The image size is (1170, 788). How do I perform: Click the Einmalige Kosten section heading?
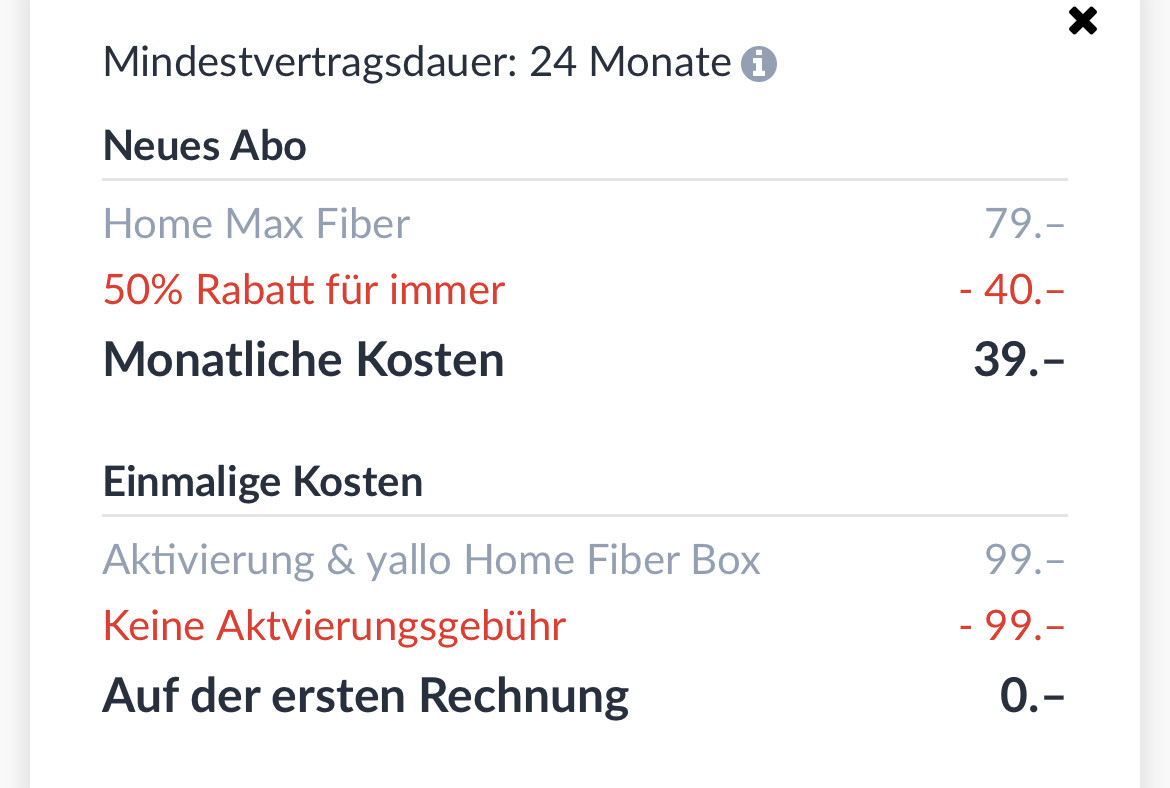click(x=263, y=482)
